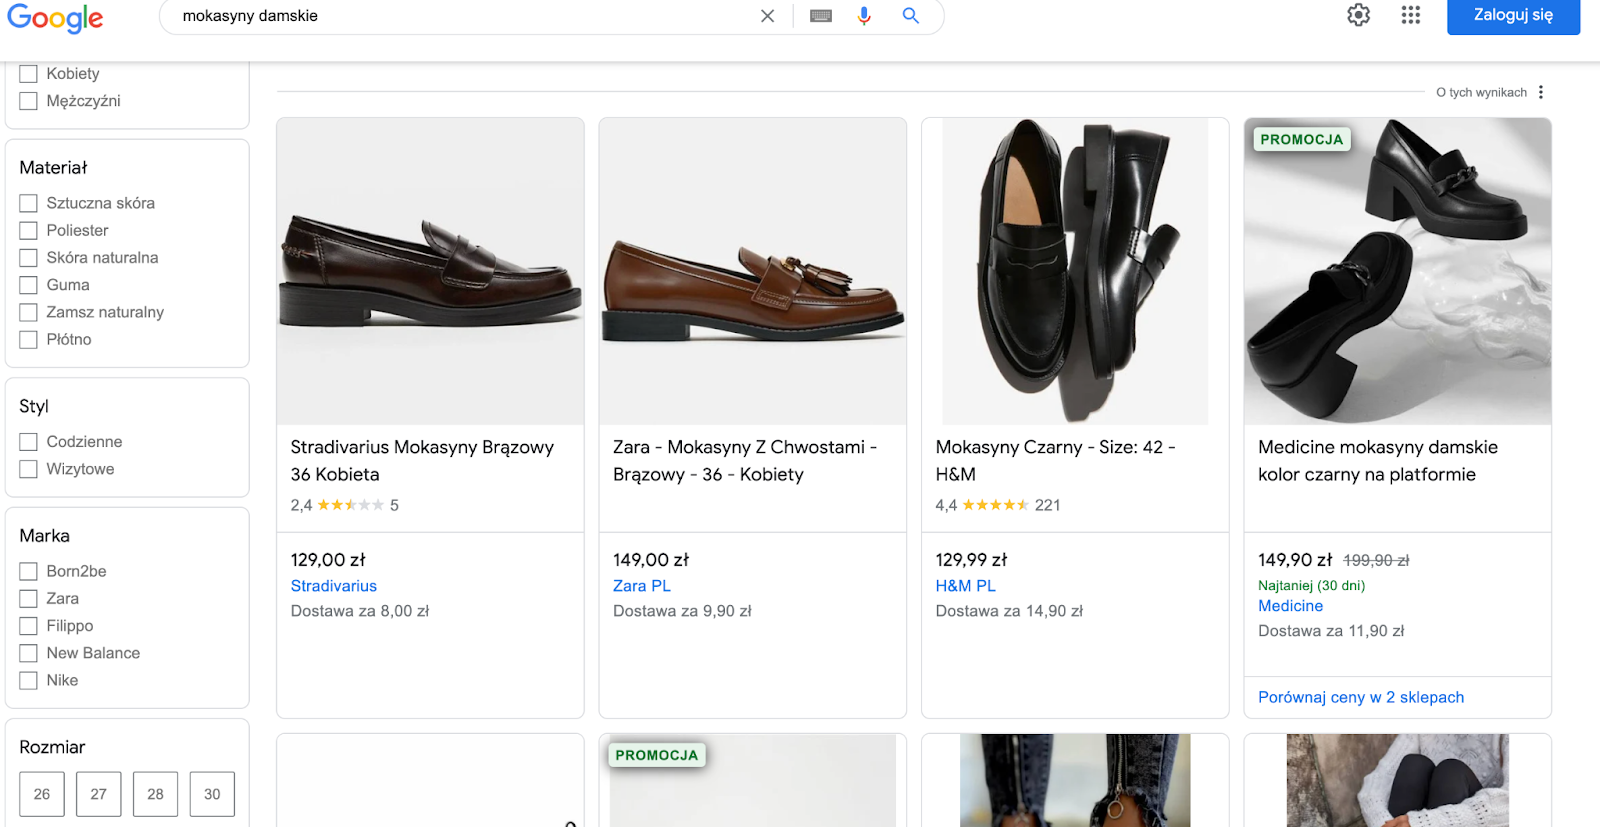Screen dimensions: 1600x827
Task: Visit the Medicine store link
Action: [1290, 606]
